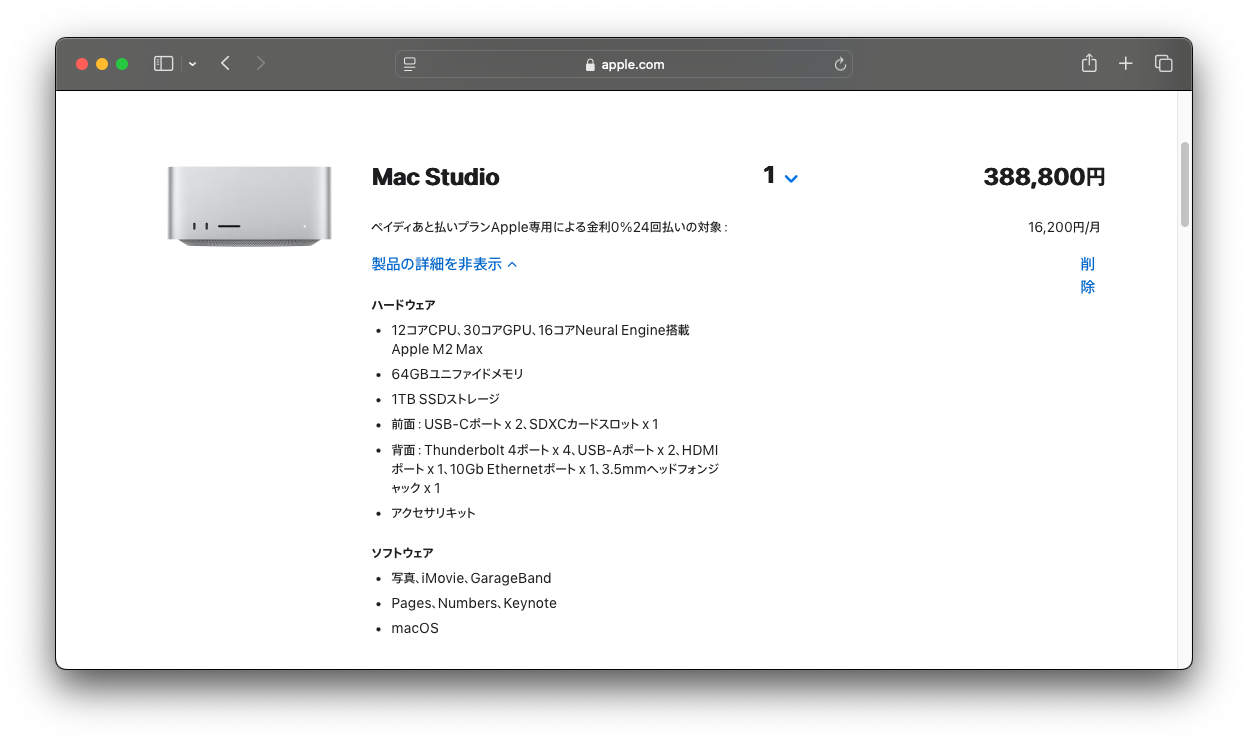Go forward to the next page
Screen dimensions: 1248x743
tap(261, 64)
